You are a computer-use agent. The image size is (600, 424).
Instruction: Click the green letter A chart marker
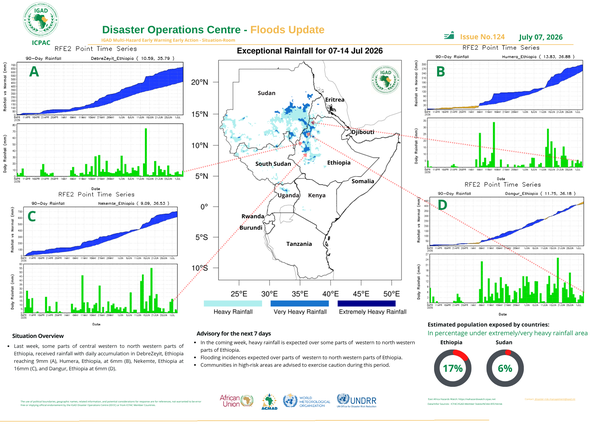pos(34,72)
